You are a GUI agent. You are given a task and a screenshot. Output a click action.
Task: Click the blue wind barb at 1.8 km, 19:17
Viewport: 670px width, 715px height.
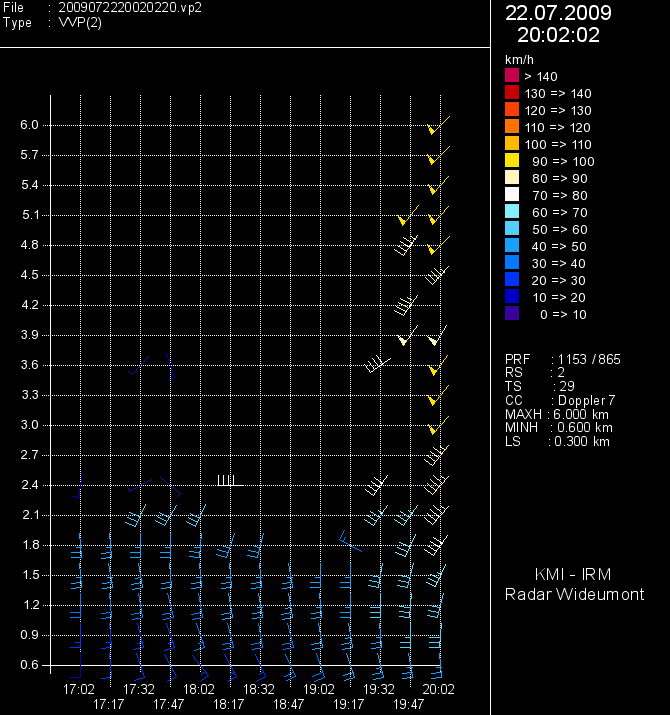coord(348,542)
